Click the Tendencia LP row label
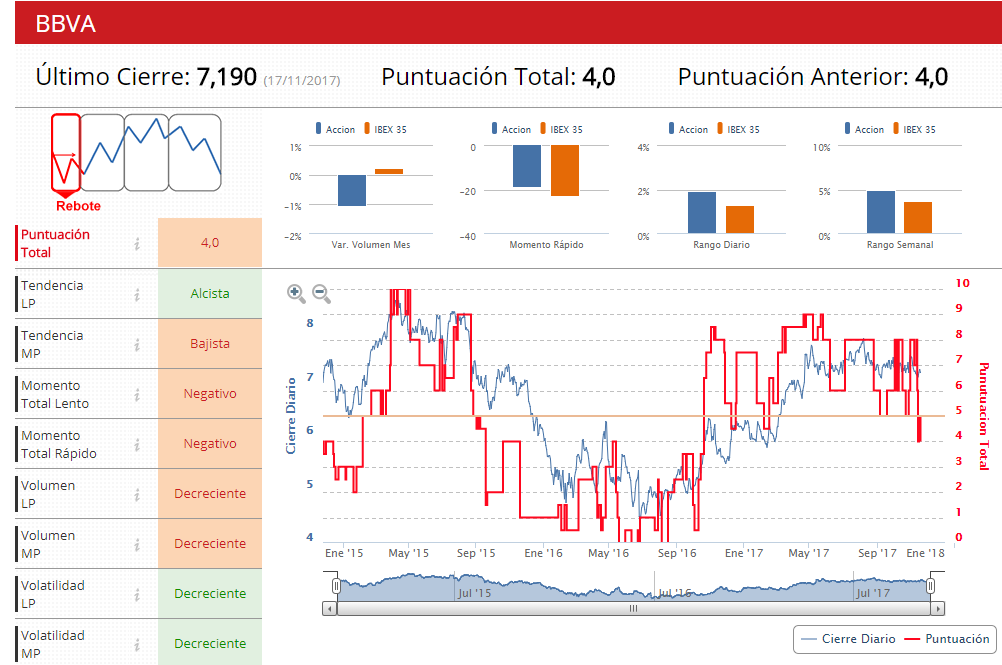The height and width of the screenshot is (665, 1002). 52,294
